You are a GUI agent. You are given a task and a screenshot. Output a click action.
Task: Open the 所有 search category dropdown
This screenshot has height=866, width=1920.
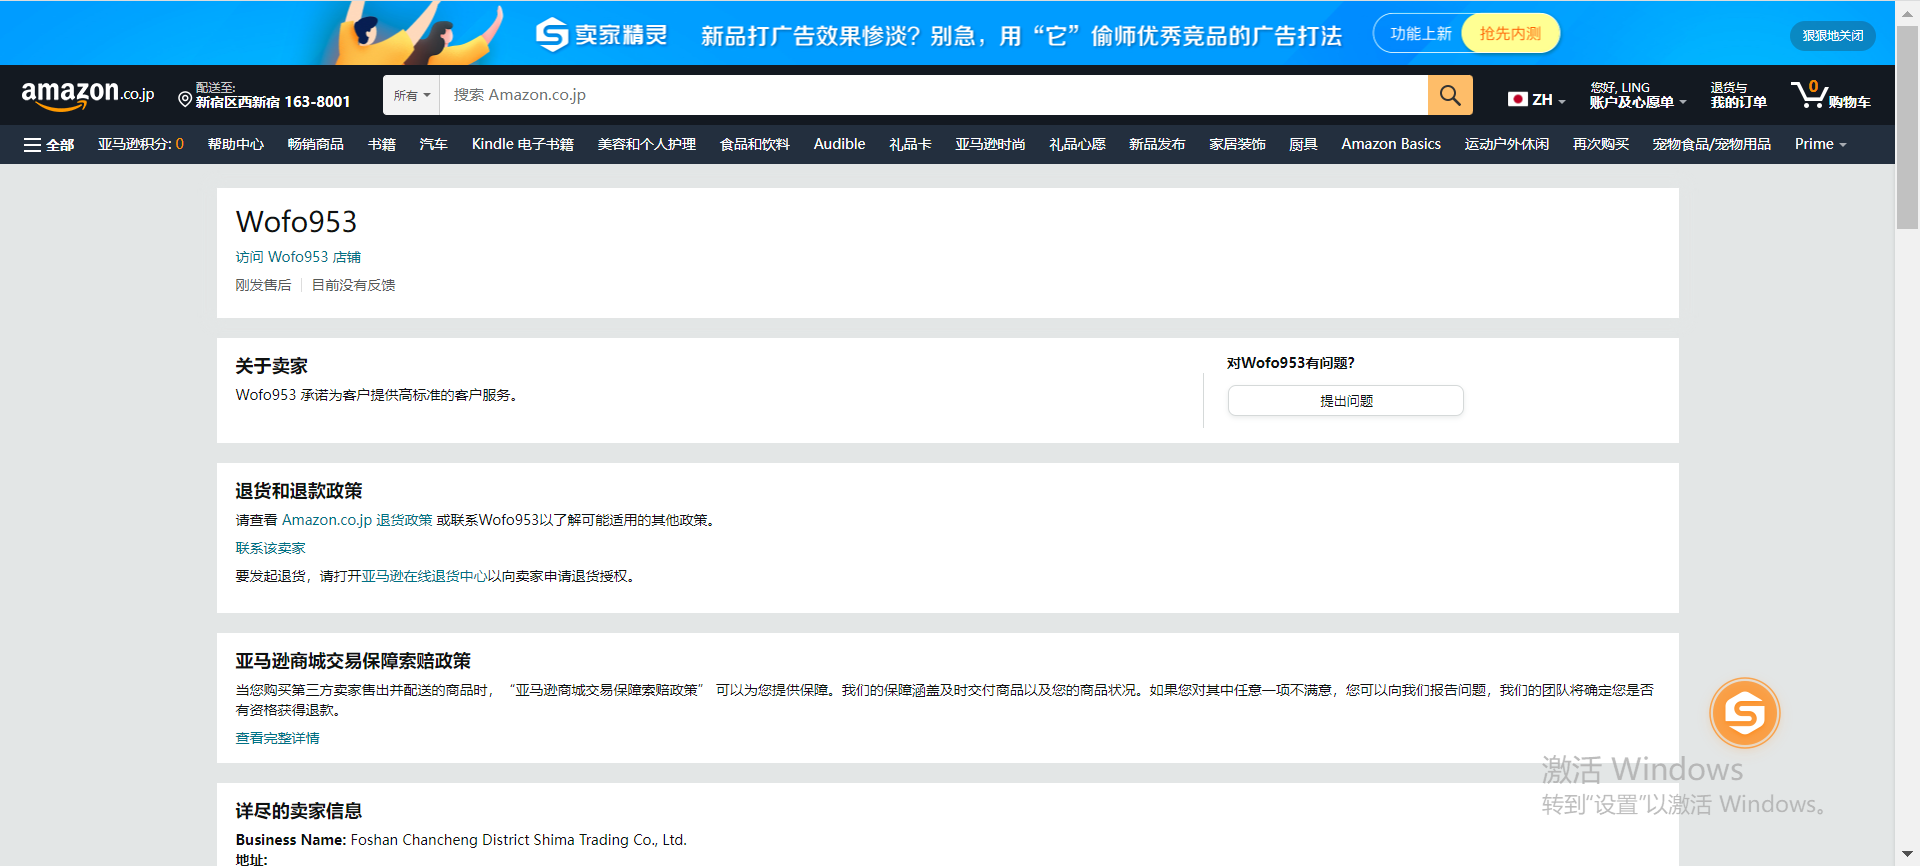click(x=412, y=95)
